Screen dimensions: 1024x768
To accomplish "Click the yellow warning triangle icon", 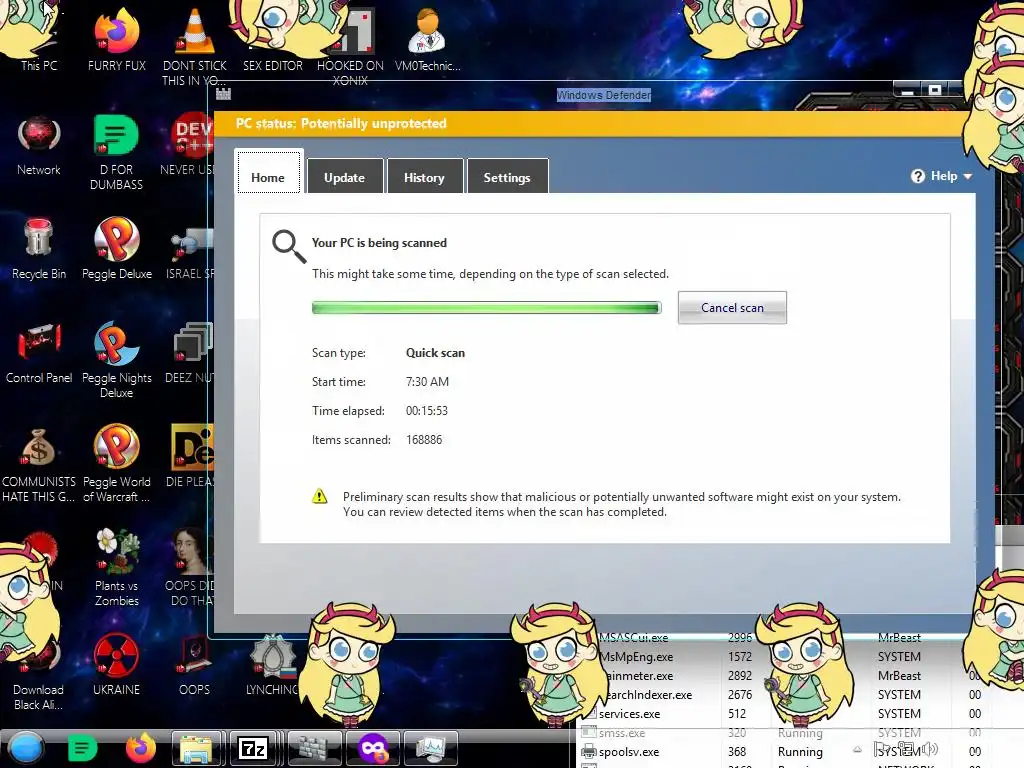I will click(x=319, y=497).
